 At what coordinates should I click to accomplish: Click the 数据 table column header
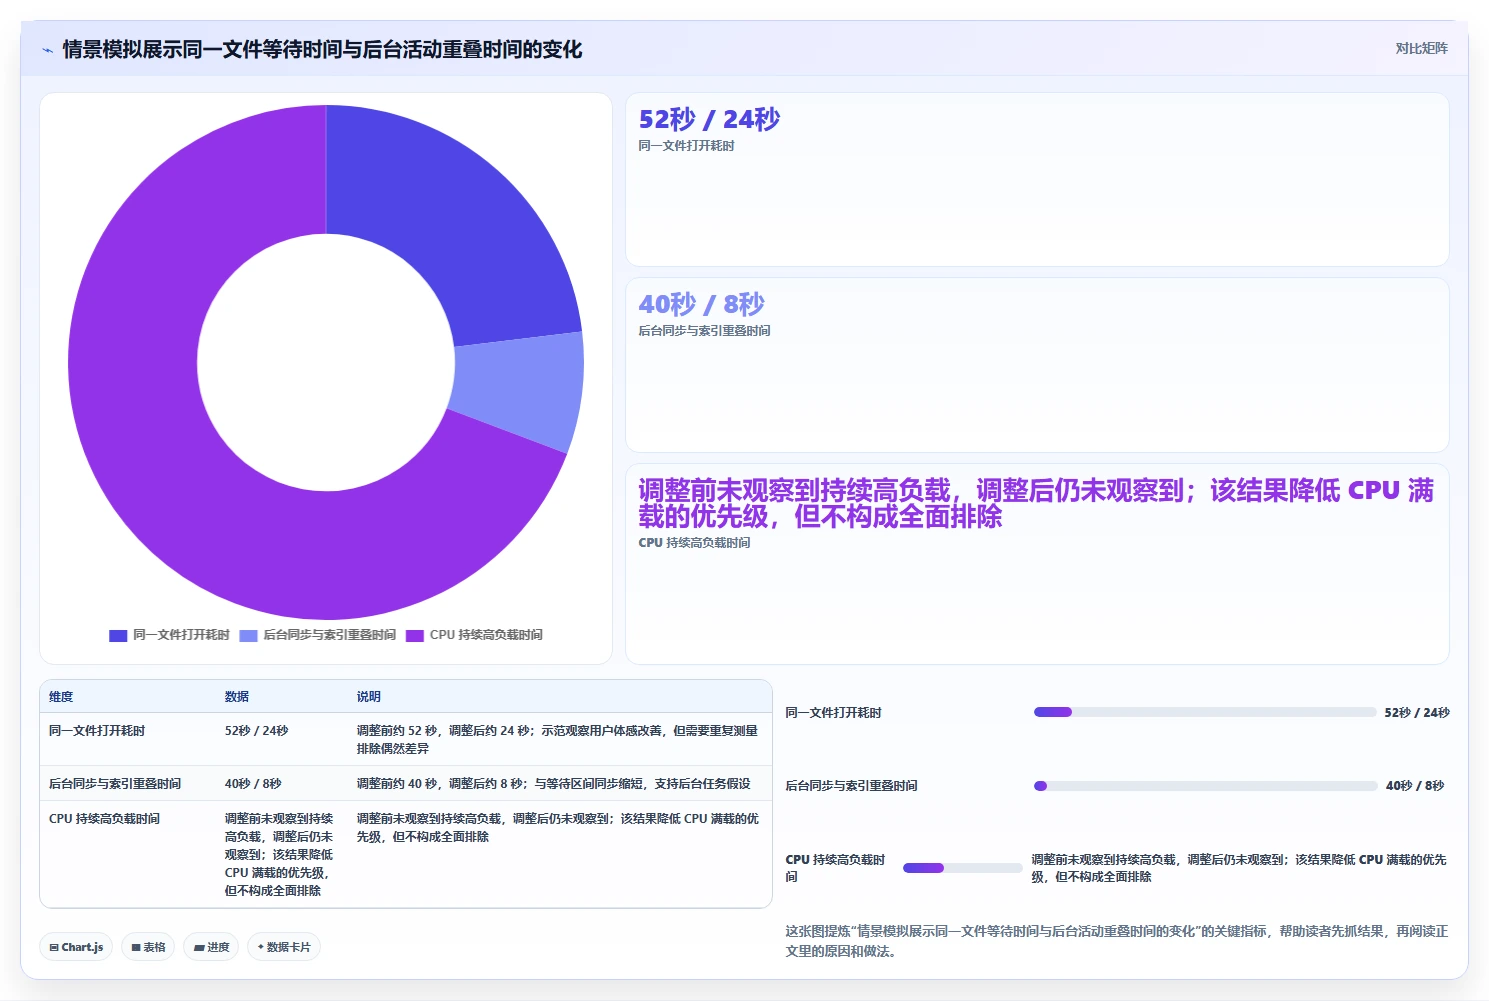tap(237, 697)
